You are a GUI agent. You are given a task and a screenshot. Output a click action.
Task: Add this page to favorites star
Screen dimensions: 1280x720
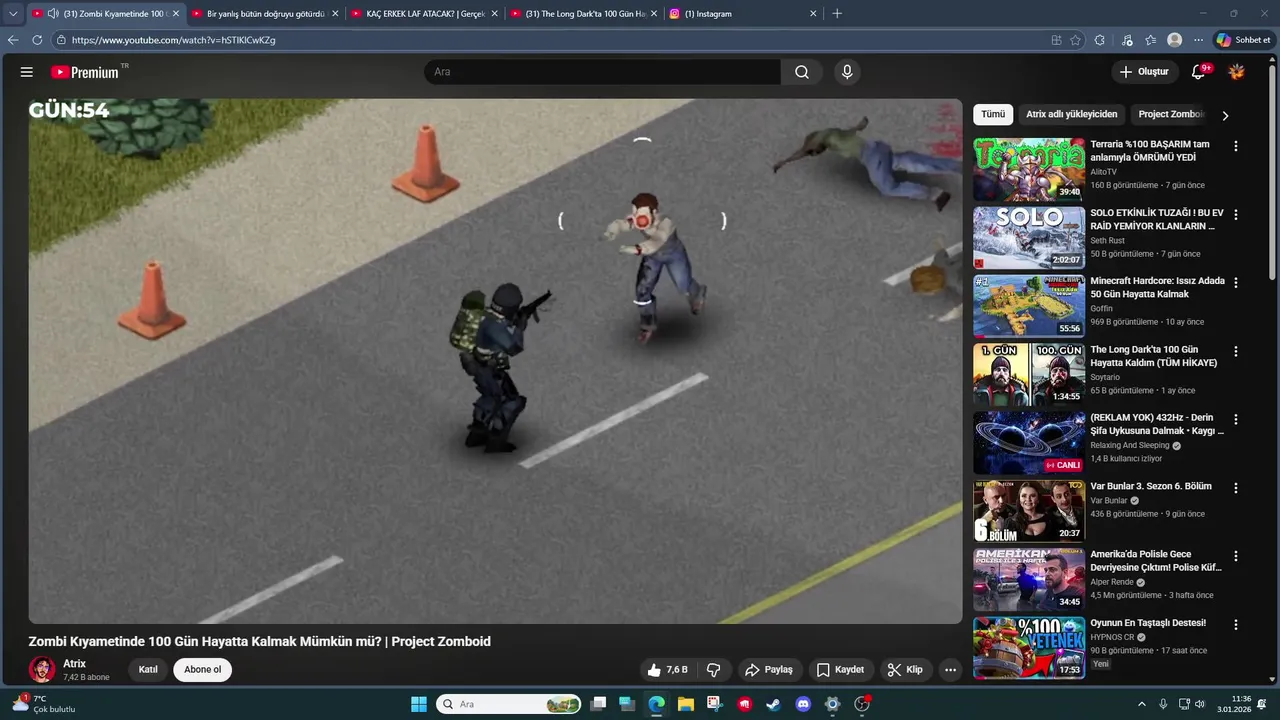coord(1076,40)
